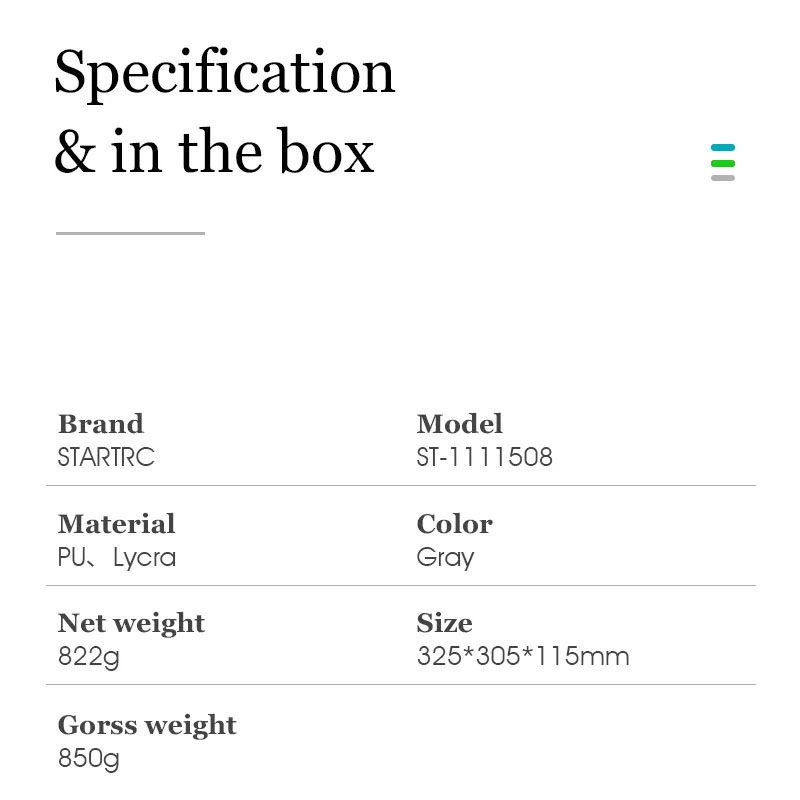Screen dimensions: 800x800
Task: Select the 325*305*115mm size value
Action: (523, 656)
